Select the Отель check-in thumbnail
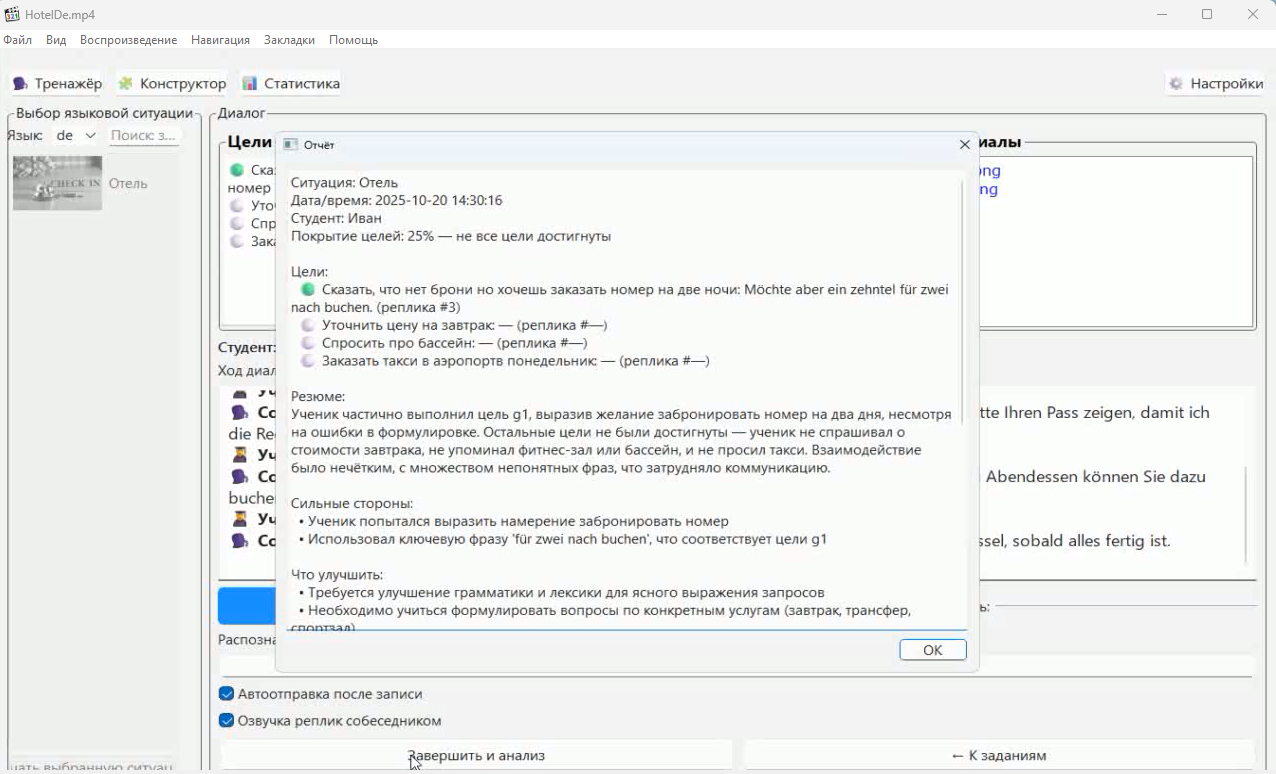1276x774 pixels. click(x=57, y=183)
